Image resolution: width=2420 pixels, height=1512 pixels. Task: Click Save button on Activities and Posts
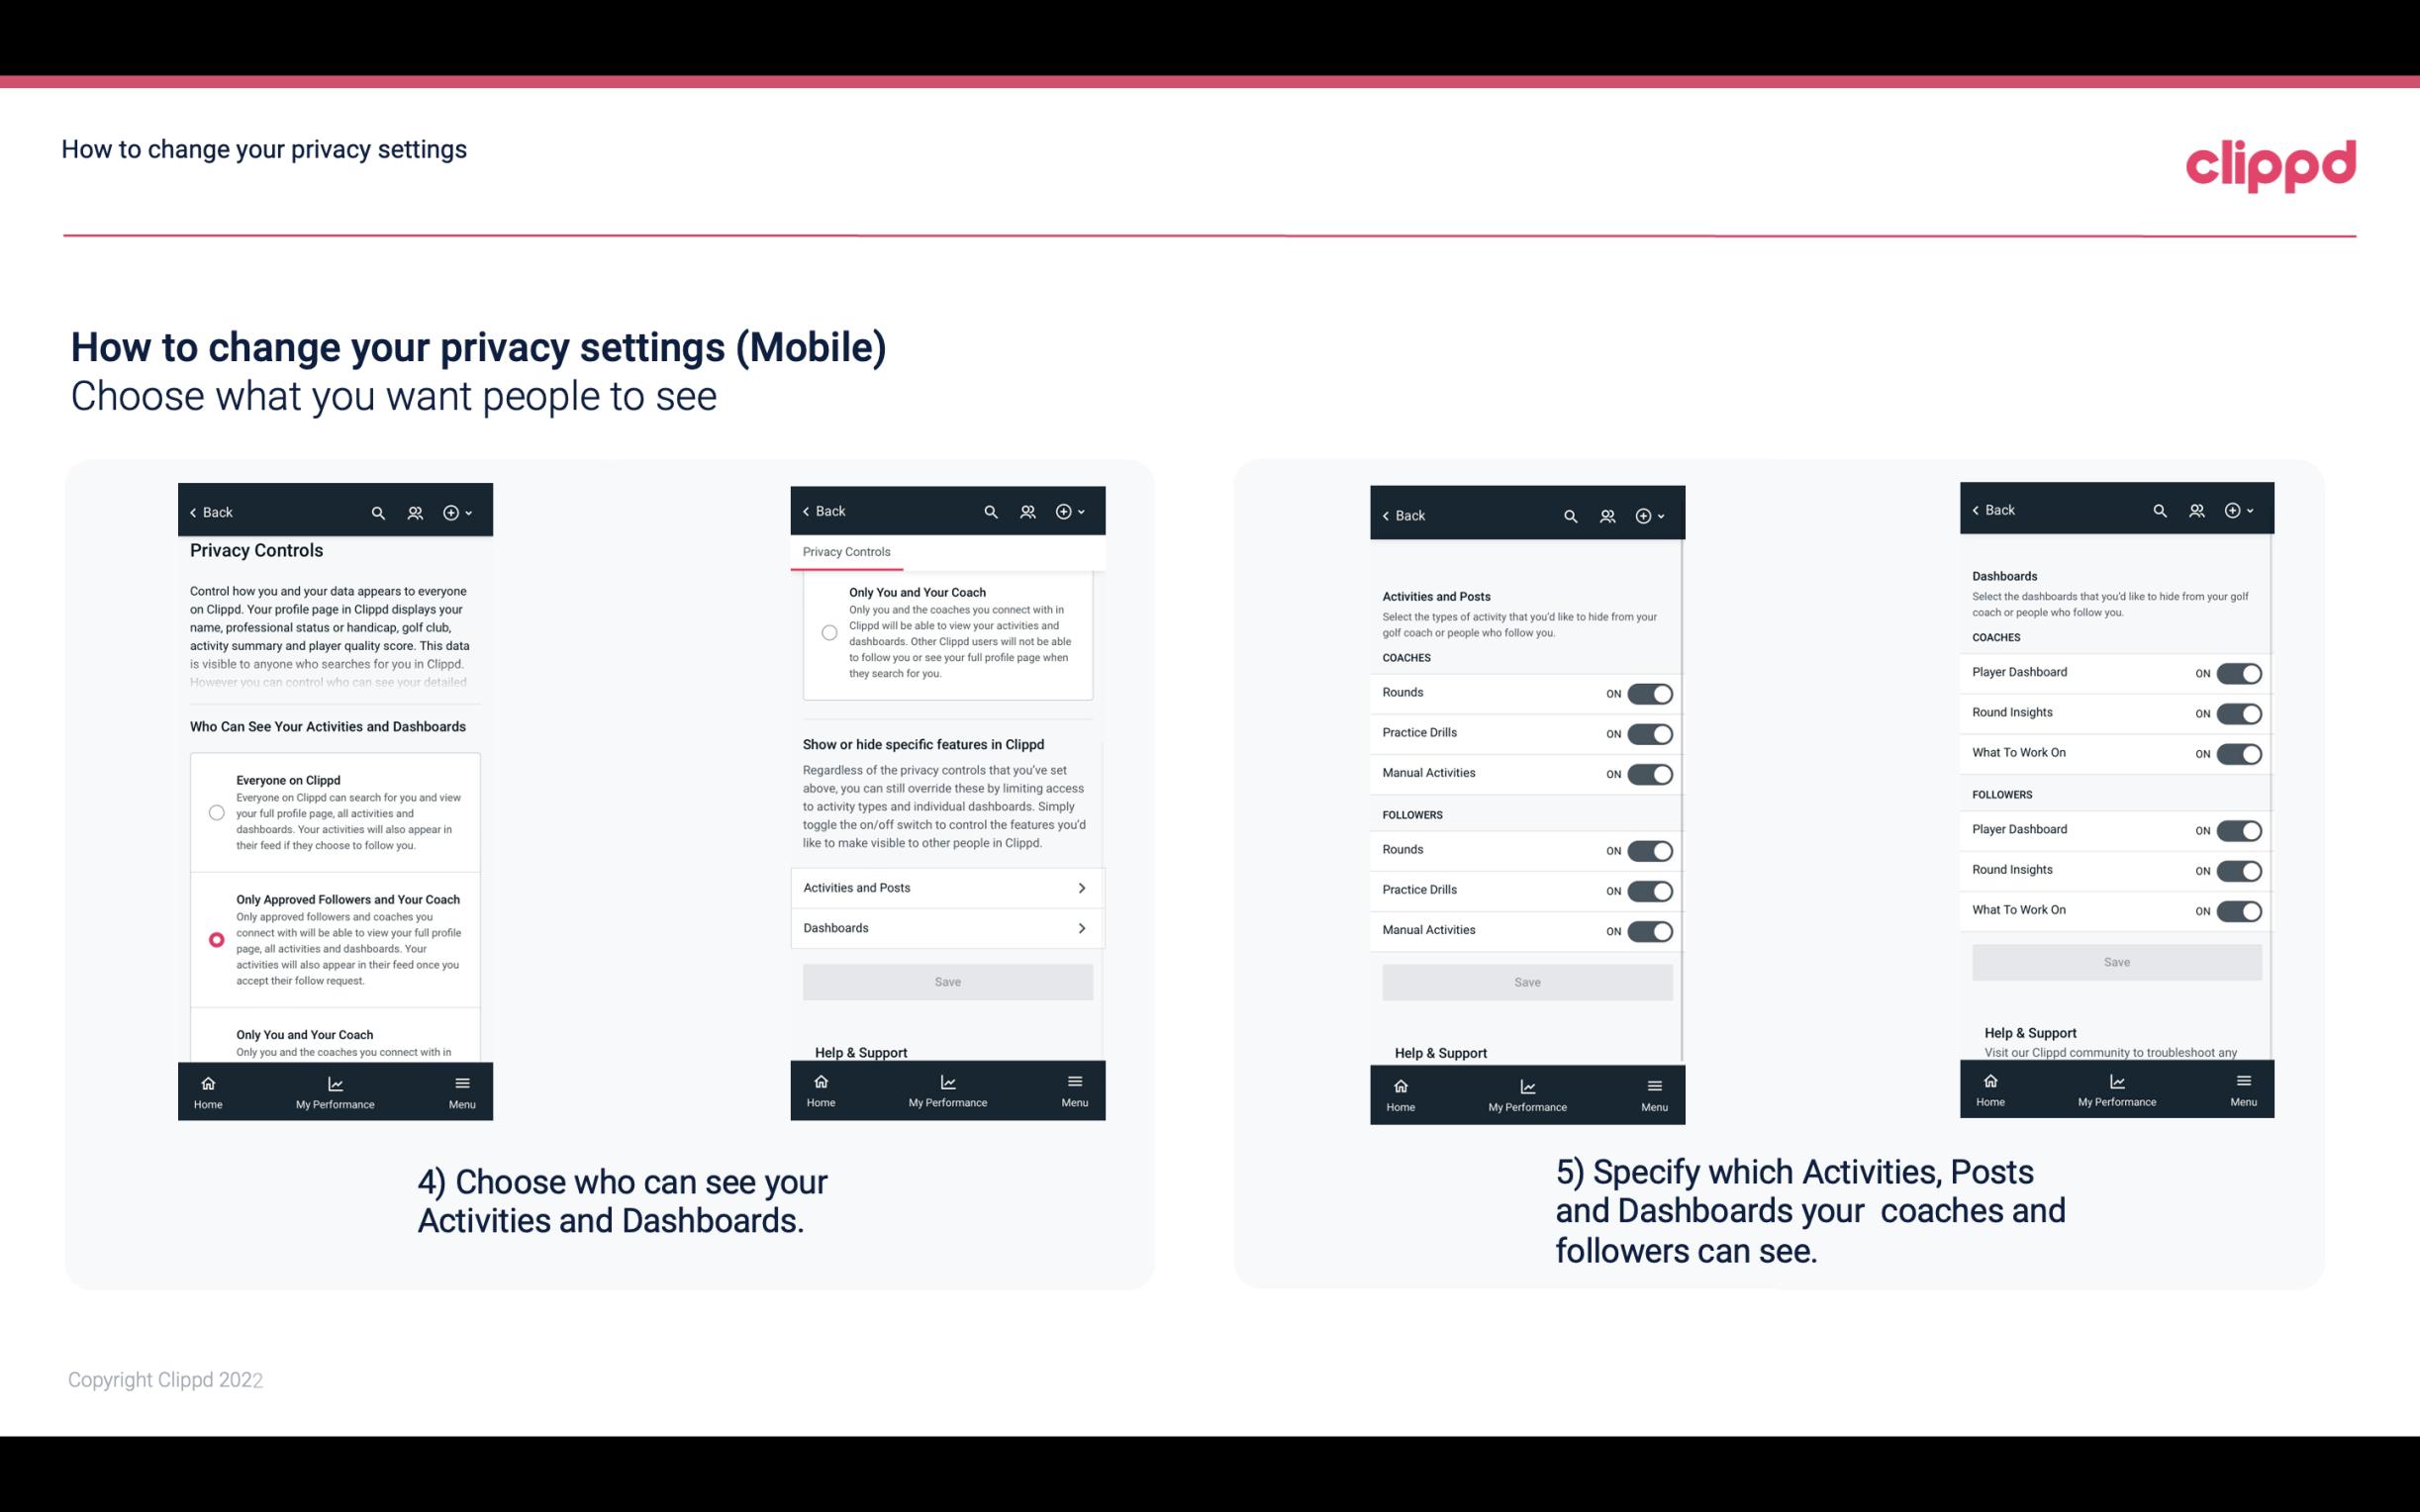coord(1524,979)
